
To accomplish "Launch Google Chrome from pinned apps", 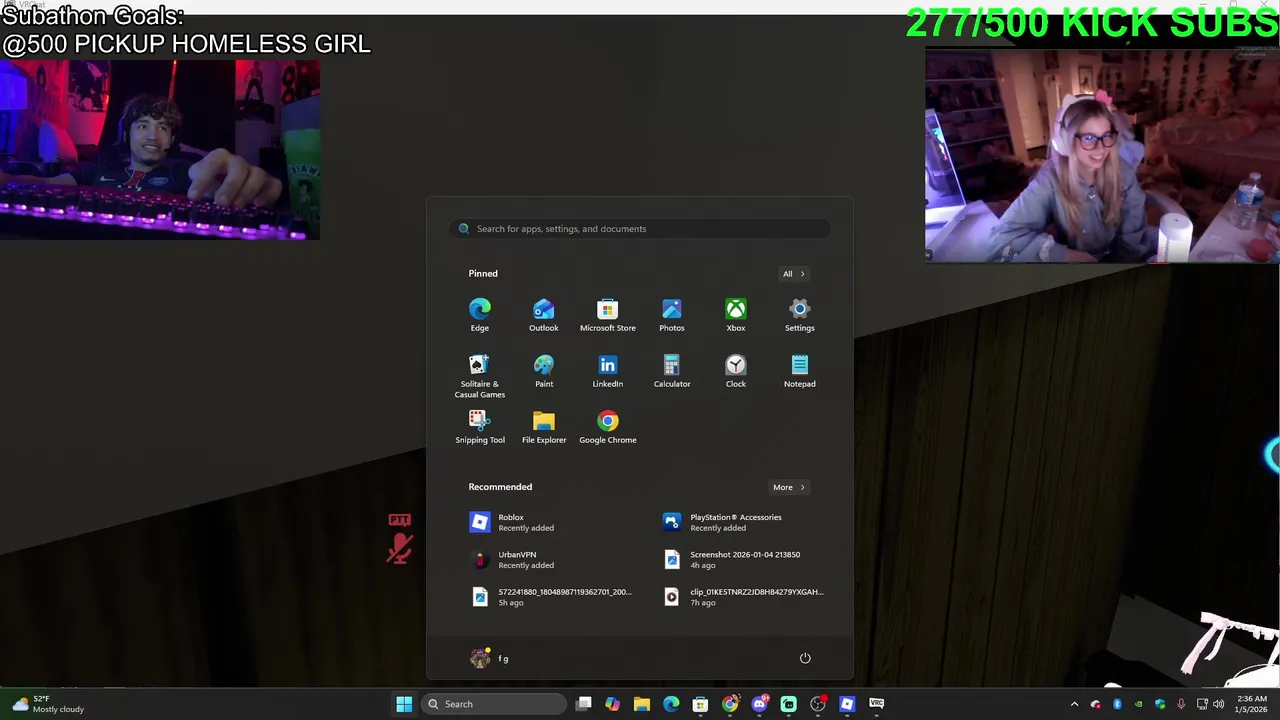I will (608, 427).
